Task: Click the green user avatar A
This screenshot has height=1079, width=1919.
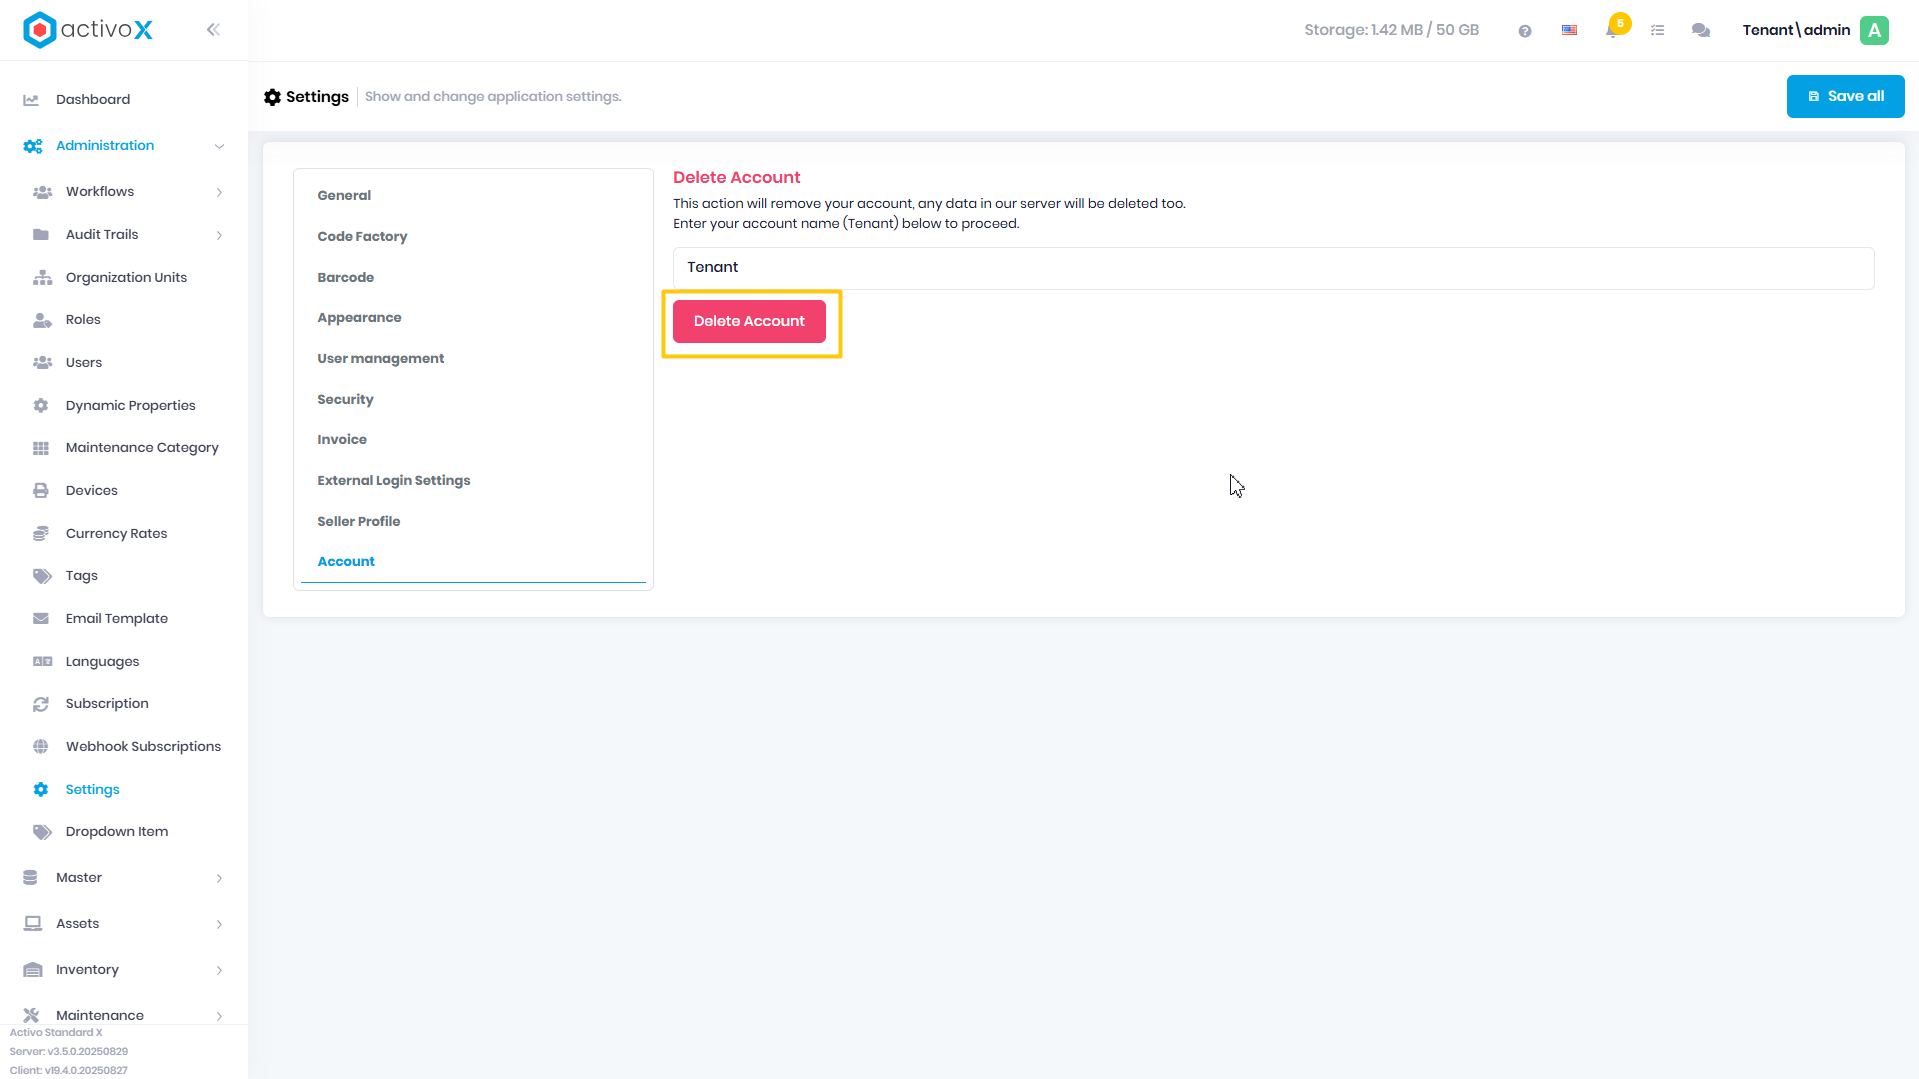Action: (1875, 30)
